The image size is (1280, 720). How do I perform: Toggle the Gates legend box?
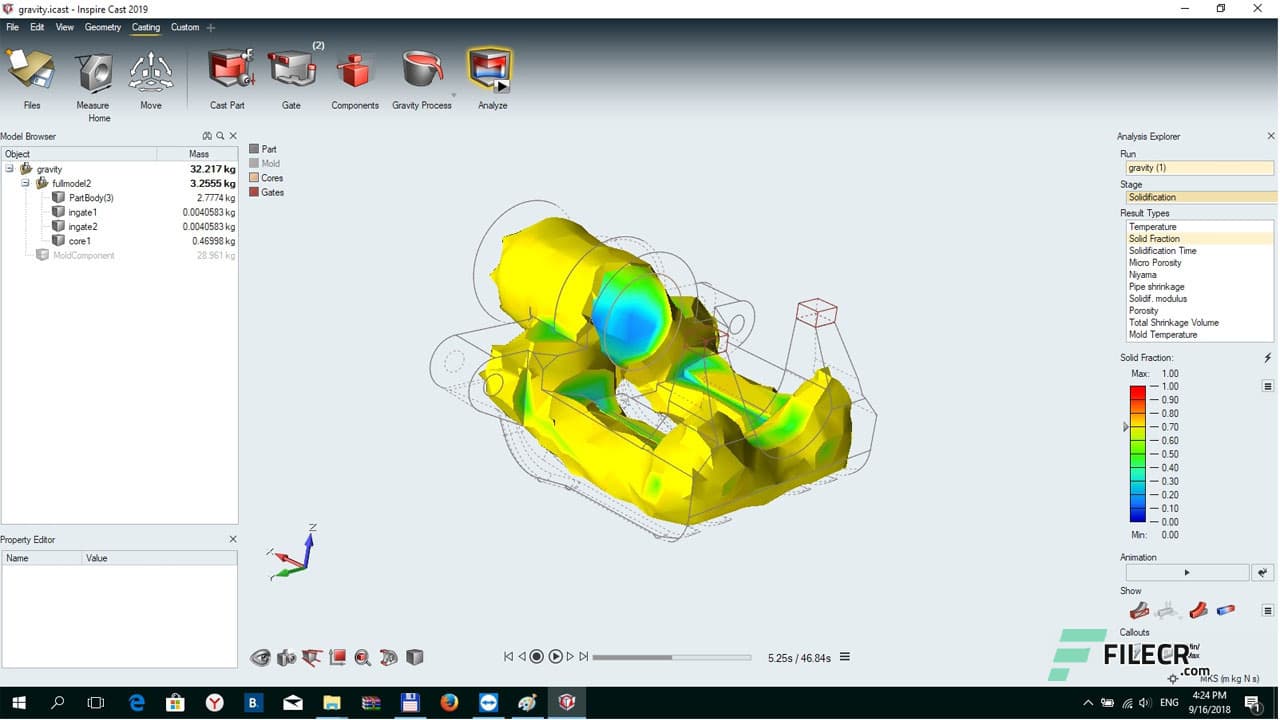click(254, 192)
